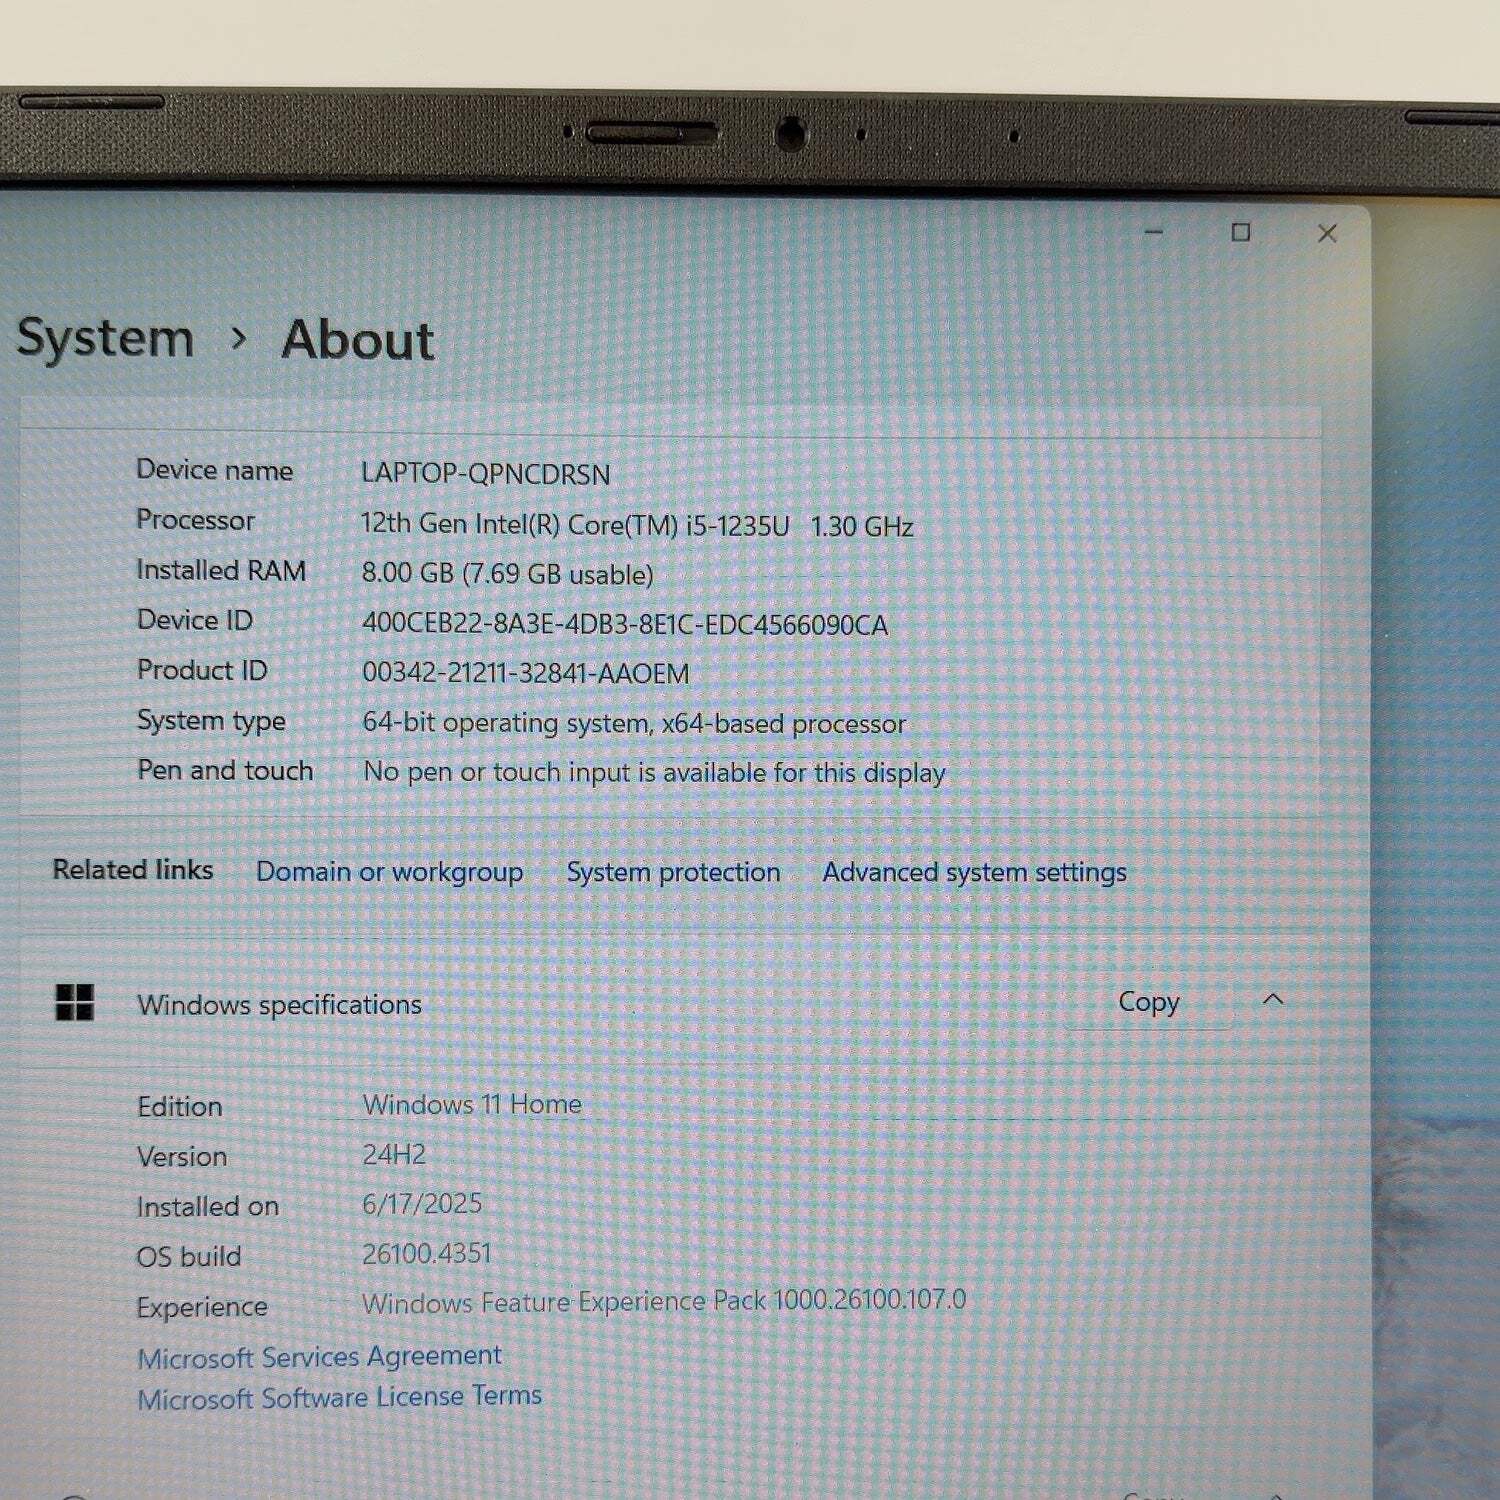Copy the Windows specifications
The image size is (1500, 1500).
point(1149,1002)
